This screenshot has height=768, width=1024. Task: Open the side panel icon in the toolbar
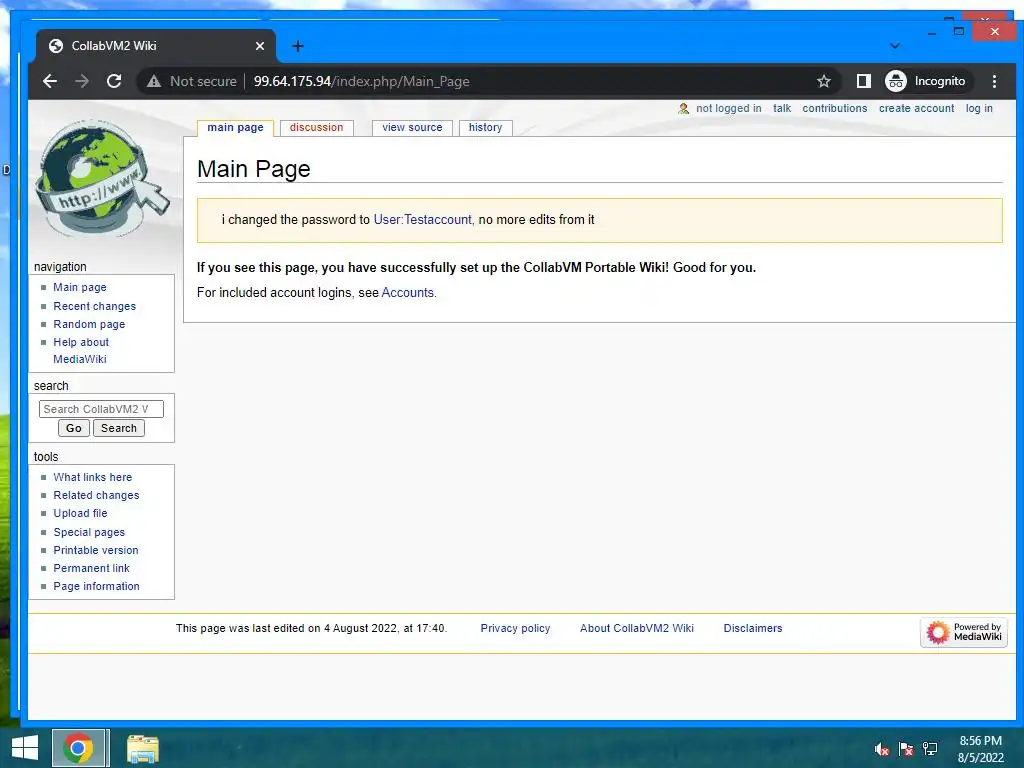click(x=863, y=81)
